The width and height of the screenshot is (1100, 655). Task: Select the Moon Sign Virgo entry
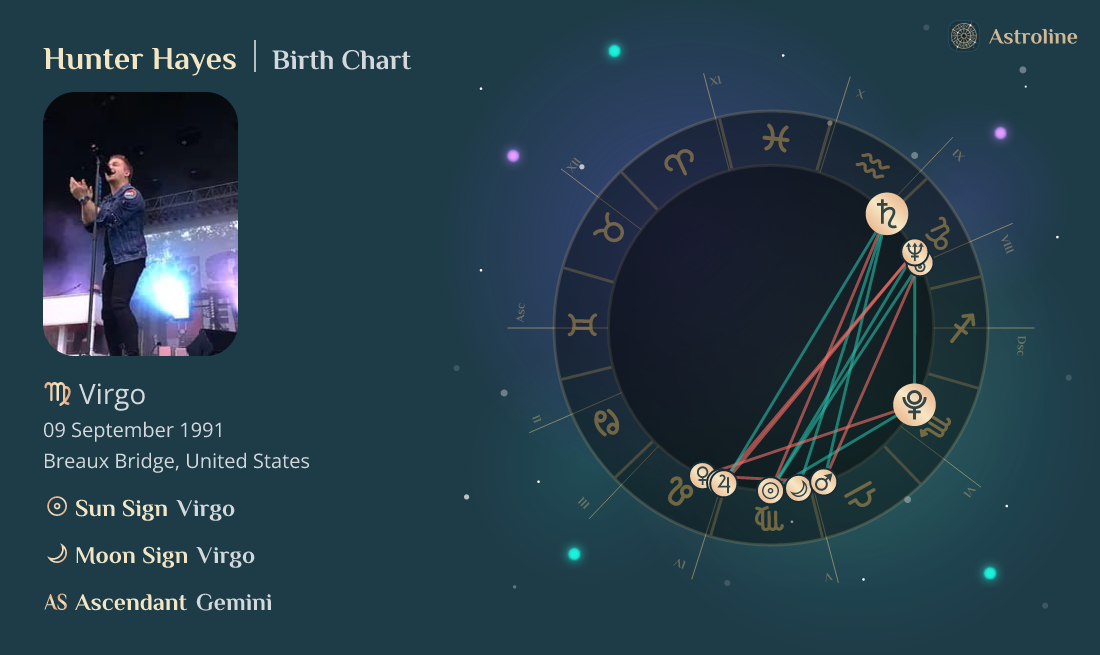click(x=150, y=555)
